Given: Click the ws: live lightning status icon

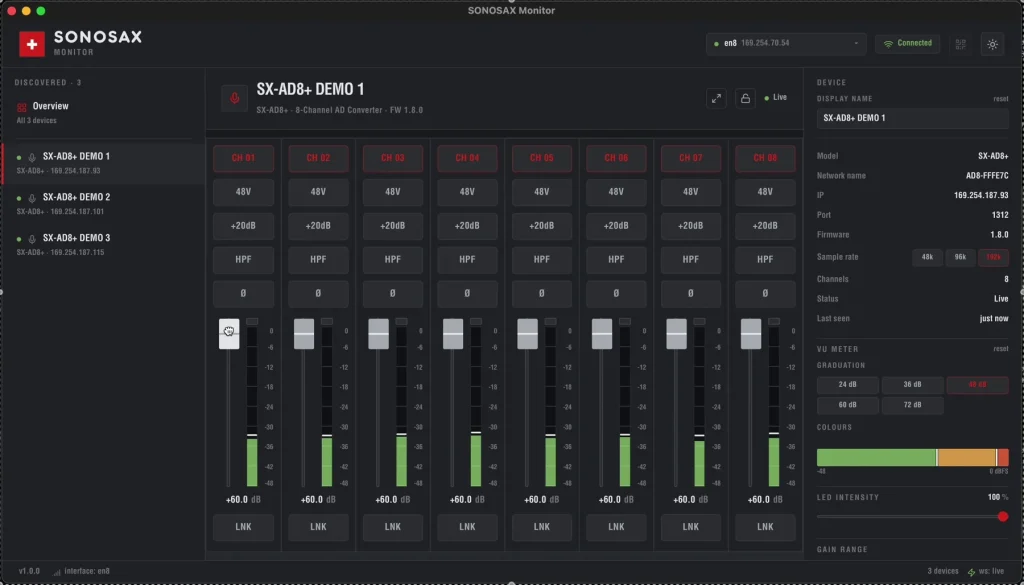Looking at the screenshot, I should tap(971, 572).
